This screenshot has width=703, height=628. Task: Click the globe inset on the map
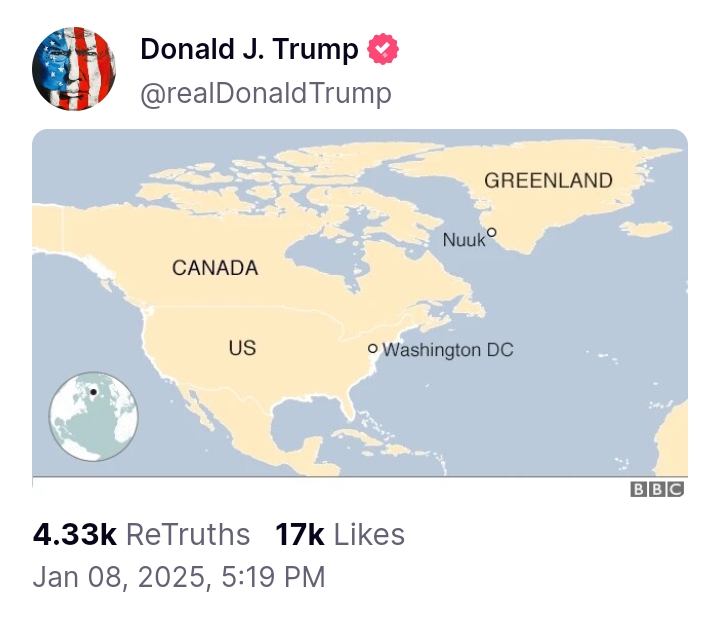point(93,416)
